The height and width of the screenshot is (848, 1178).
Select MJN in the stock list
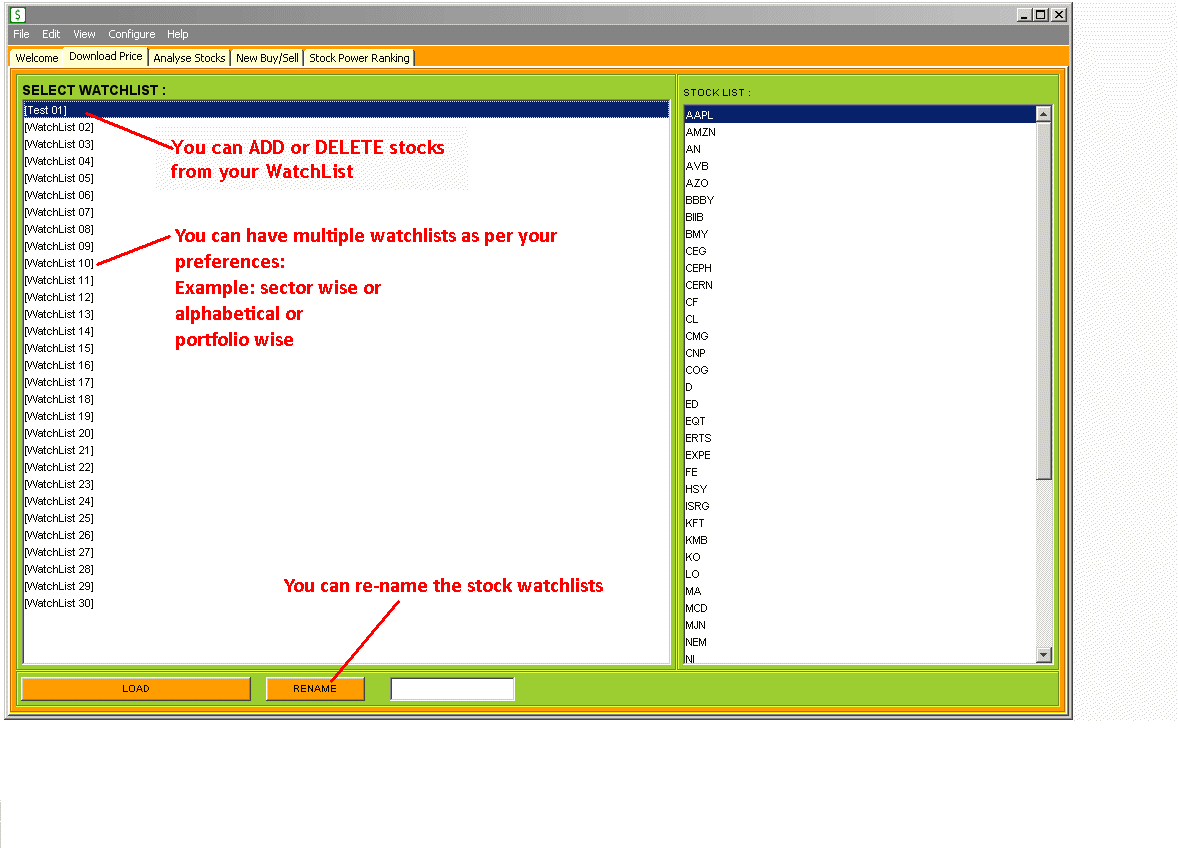click(860, 626)
